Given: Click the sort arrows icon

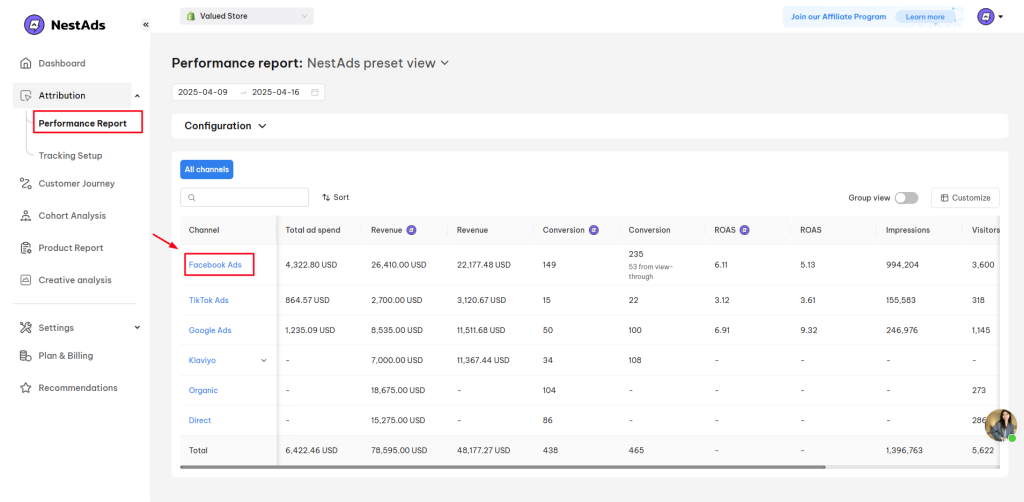Looking at the screenshot, I should pyautogui.click(x=326, y=197).
